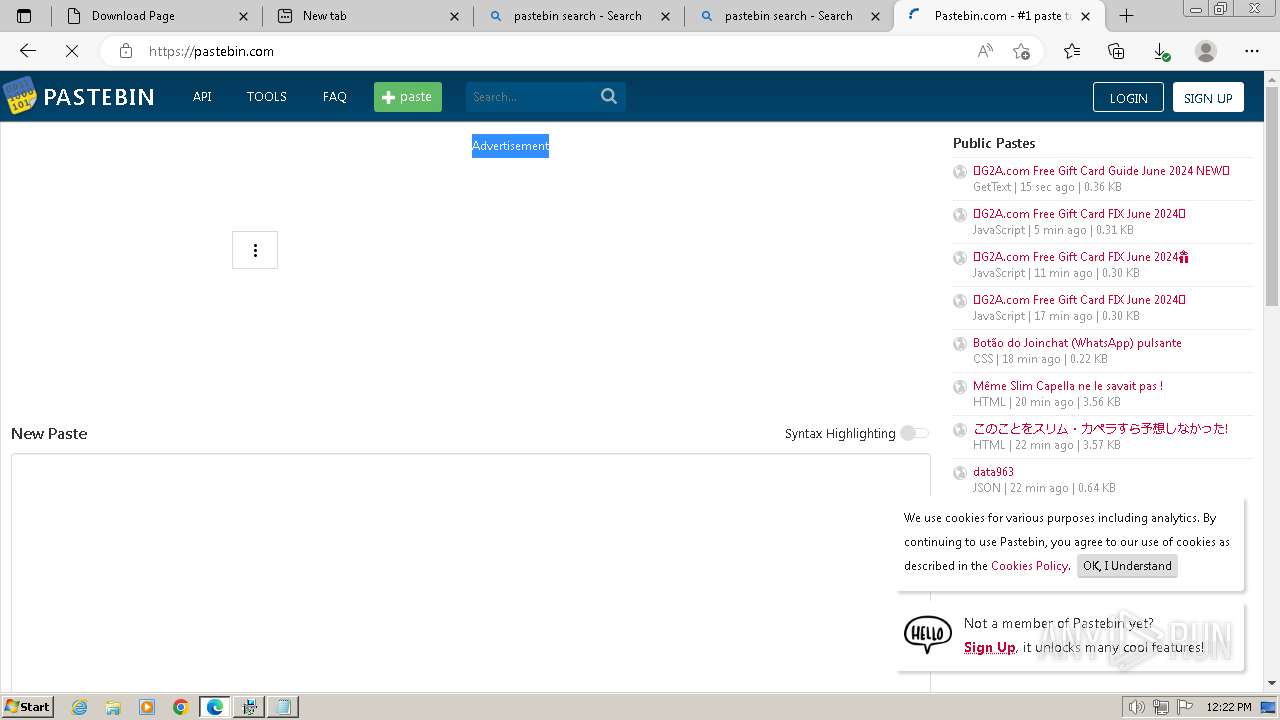Switch to the New tab tab
Screen dimensions: 1280x720
pos(368,16)
